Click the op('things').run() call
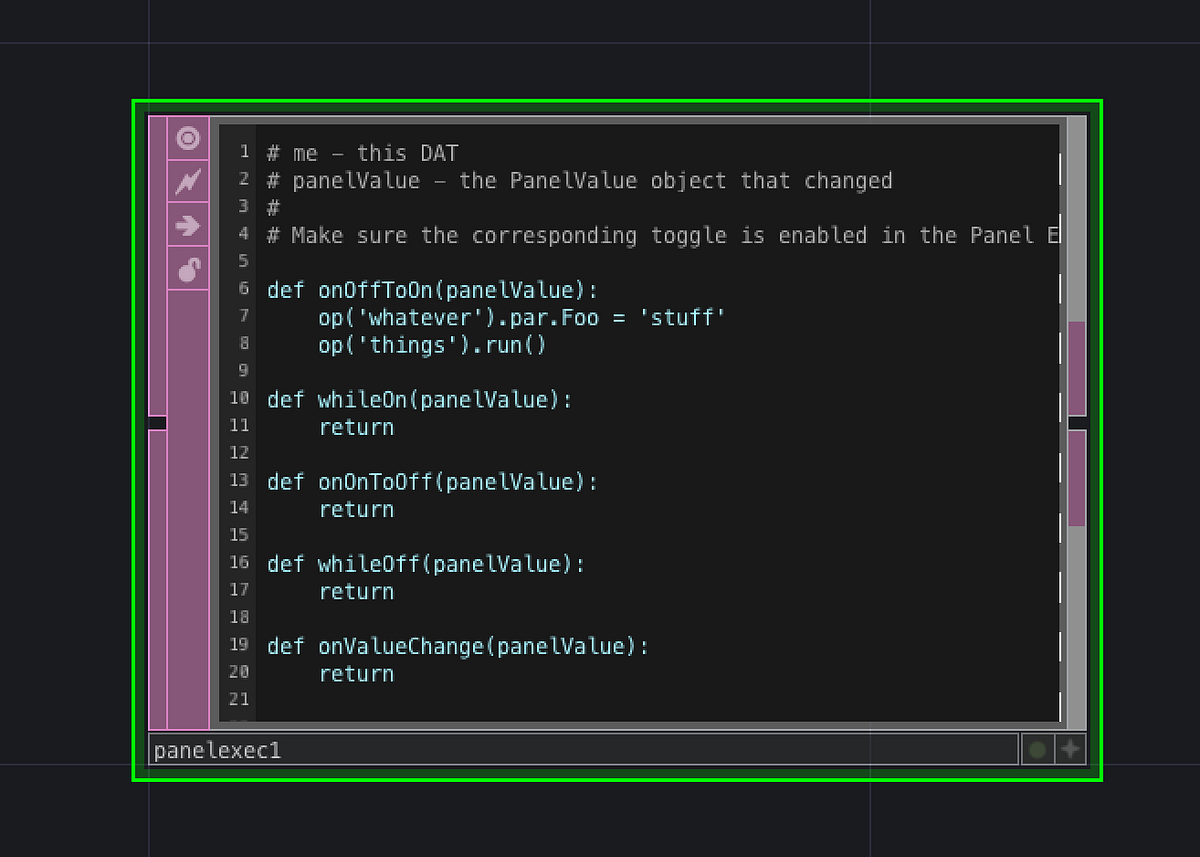The image size is (1200, 857). (430, 344)
